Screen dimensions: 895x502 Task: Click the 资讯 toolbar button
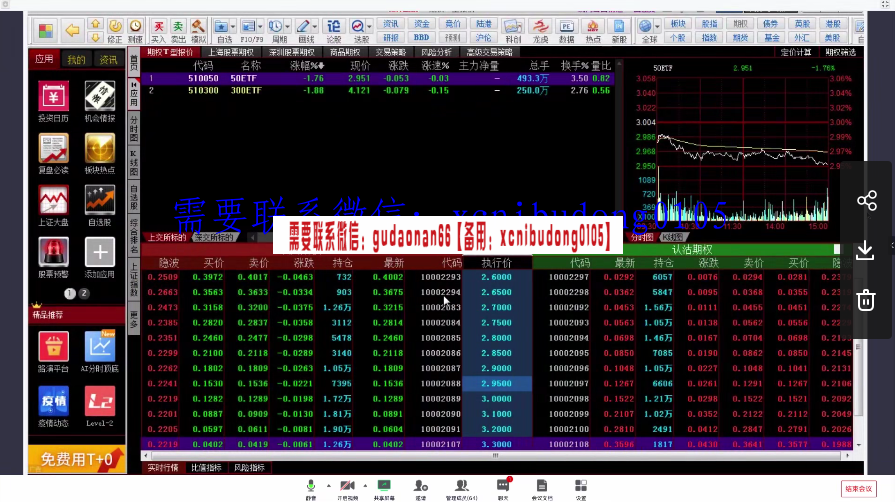(391, 24)
